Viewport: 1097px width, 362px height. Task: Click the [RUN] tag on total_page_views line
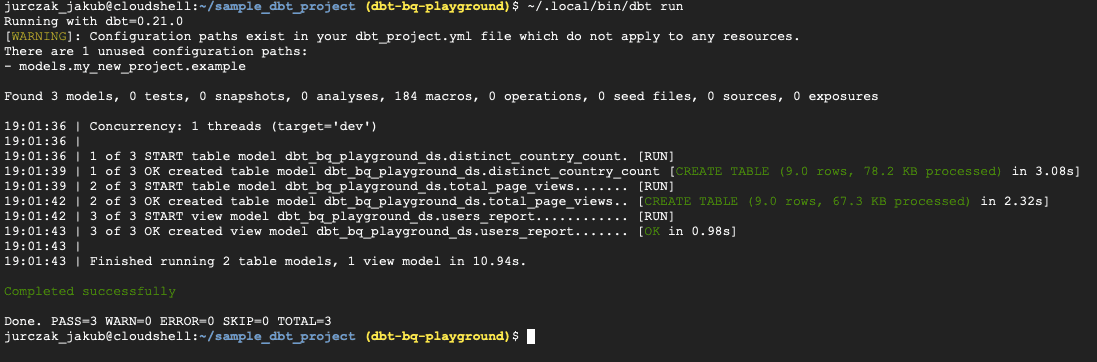click(x=656, y=186)
